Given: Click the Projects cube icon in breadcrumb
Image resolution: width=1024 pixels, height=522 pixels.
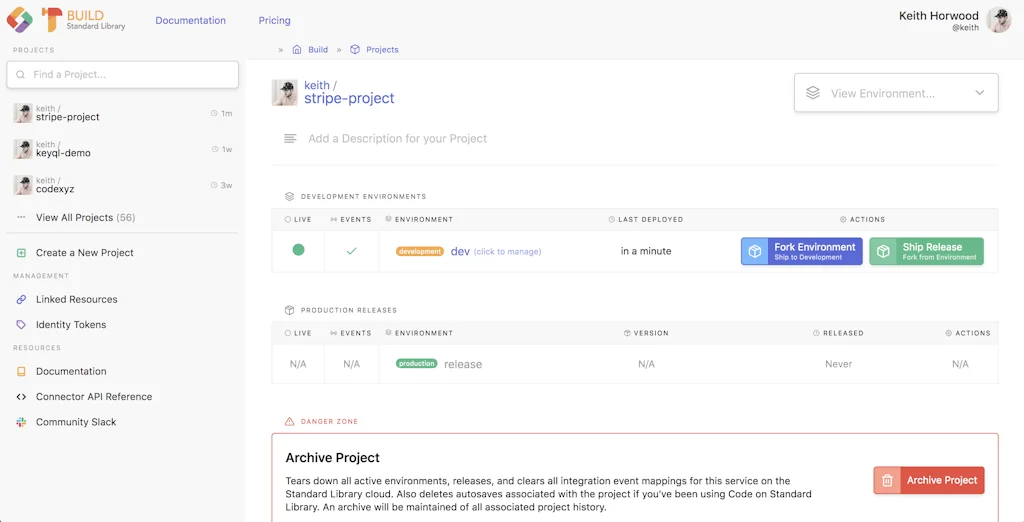Looking at the screenshot, I should click(355, 49).
